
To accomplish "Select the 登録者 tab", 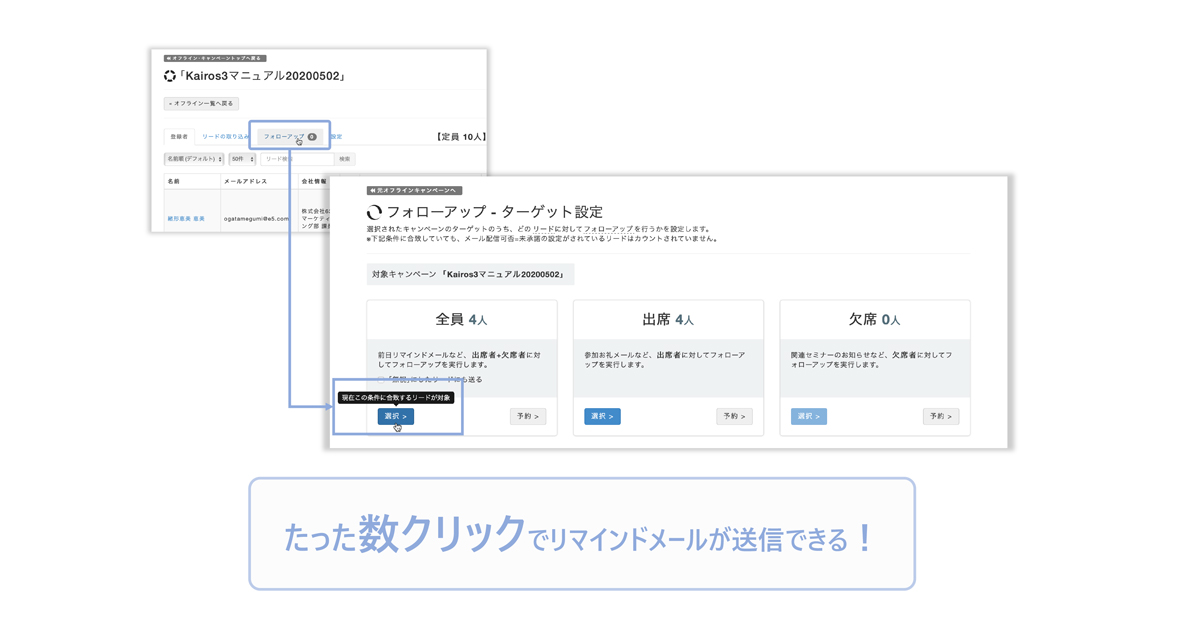I will coord(179,137).
